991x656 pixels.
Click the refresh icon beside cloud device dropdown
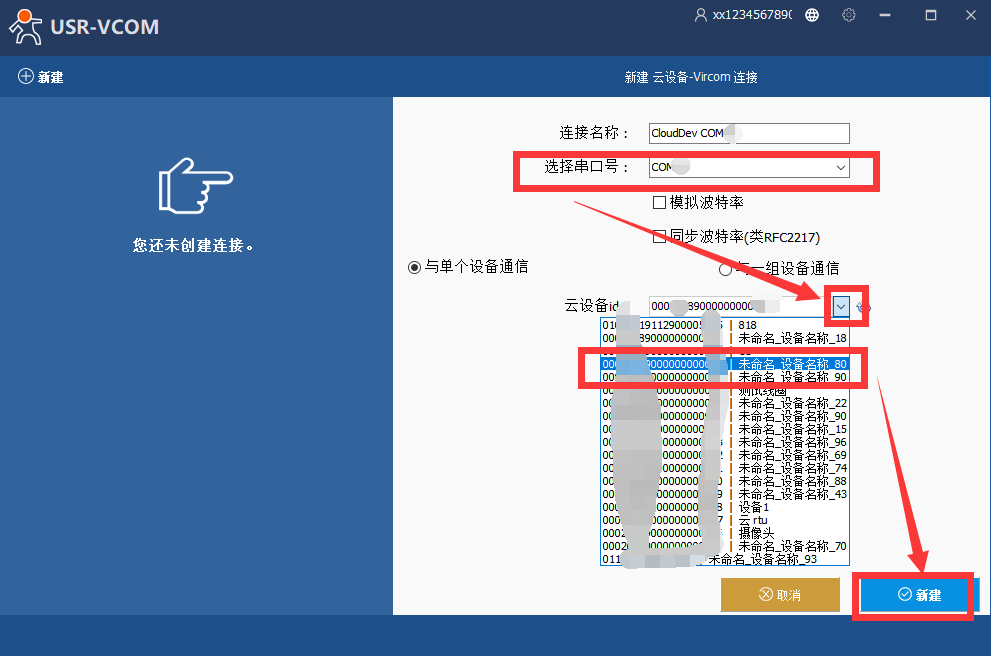[x=865, y=307]
